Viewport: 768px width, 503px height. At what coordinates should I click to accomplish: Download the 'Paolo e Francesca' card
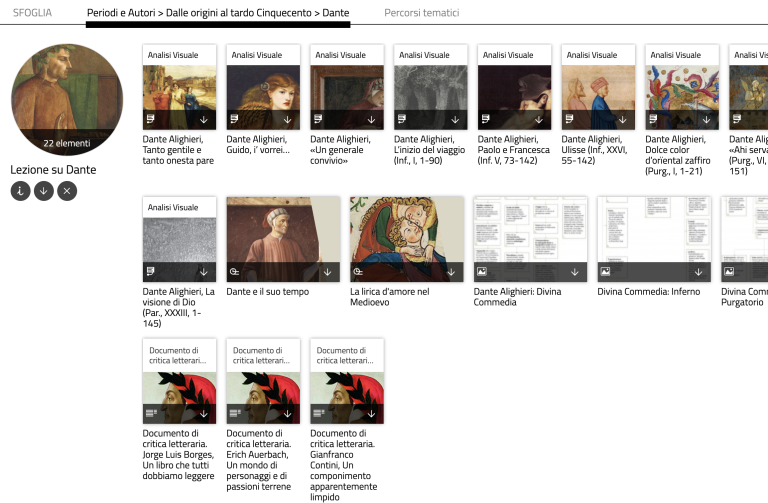539,119
